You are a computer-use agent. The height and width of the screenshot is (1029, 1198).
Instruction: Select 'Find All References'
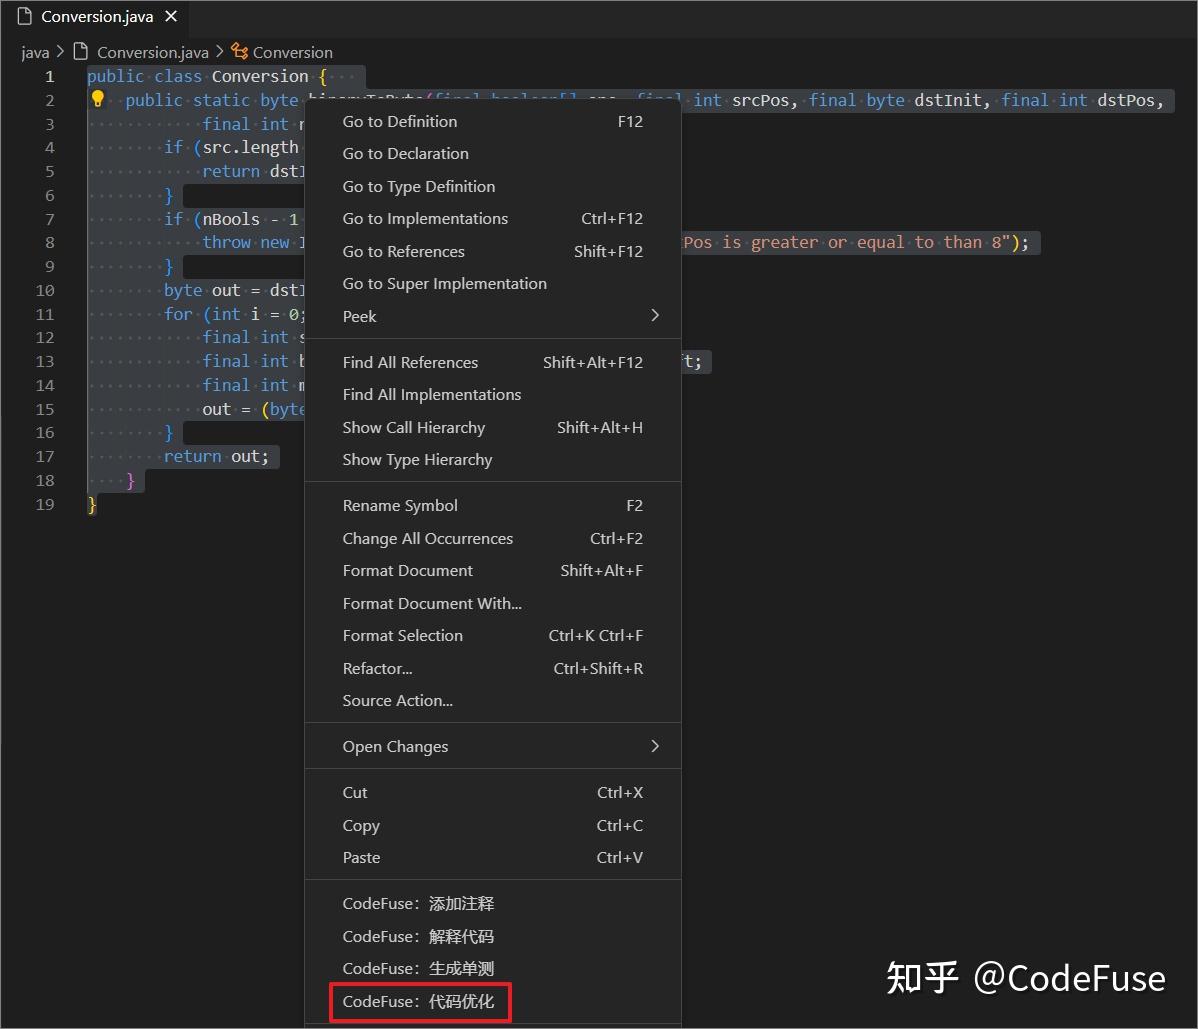point(410,362)
